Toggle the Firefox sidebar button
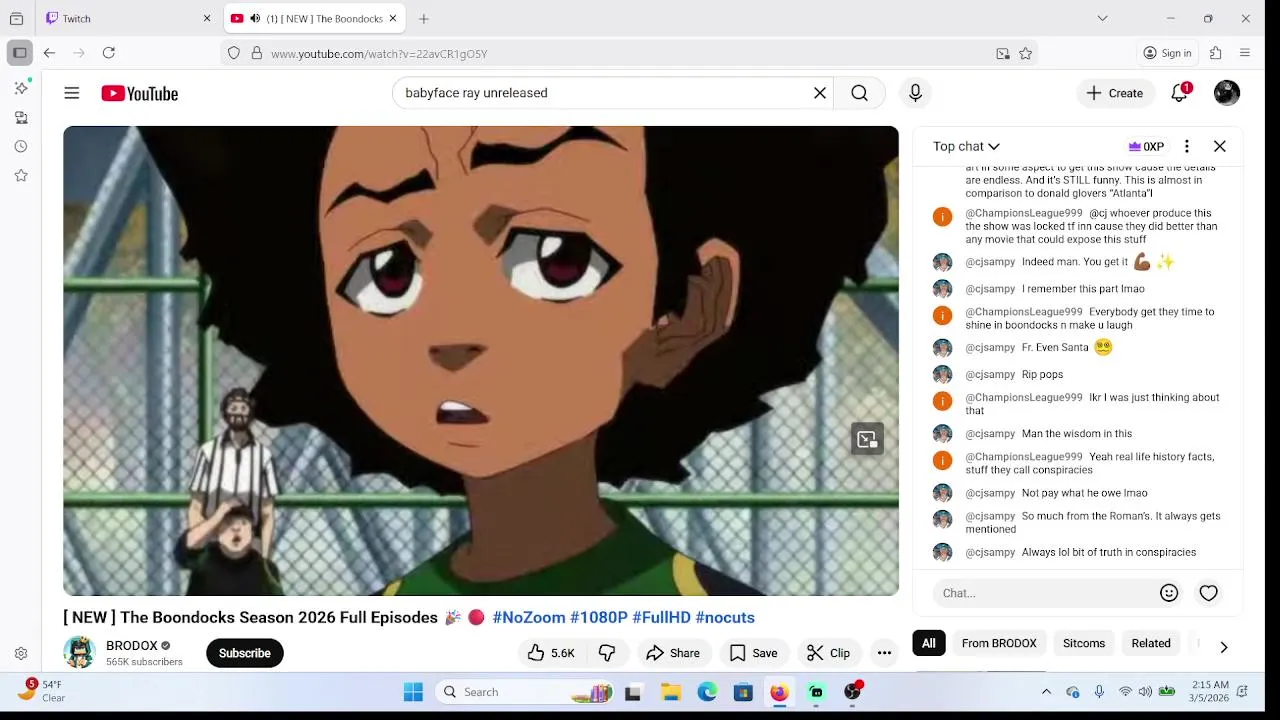1280x720 pixels. [19, 53]
